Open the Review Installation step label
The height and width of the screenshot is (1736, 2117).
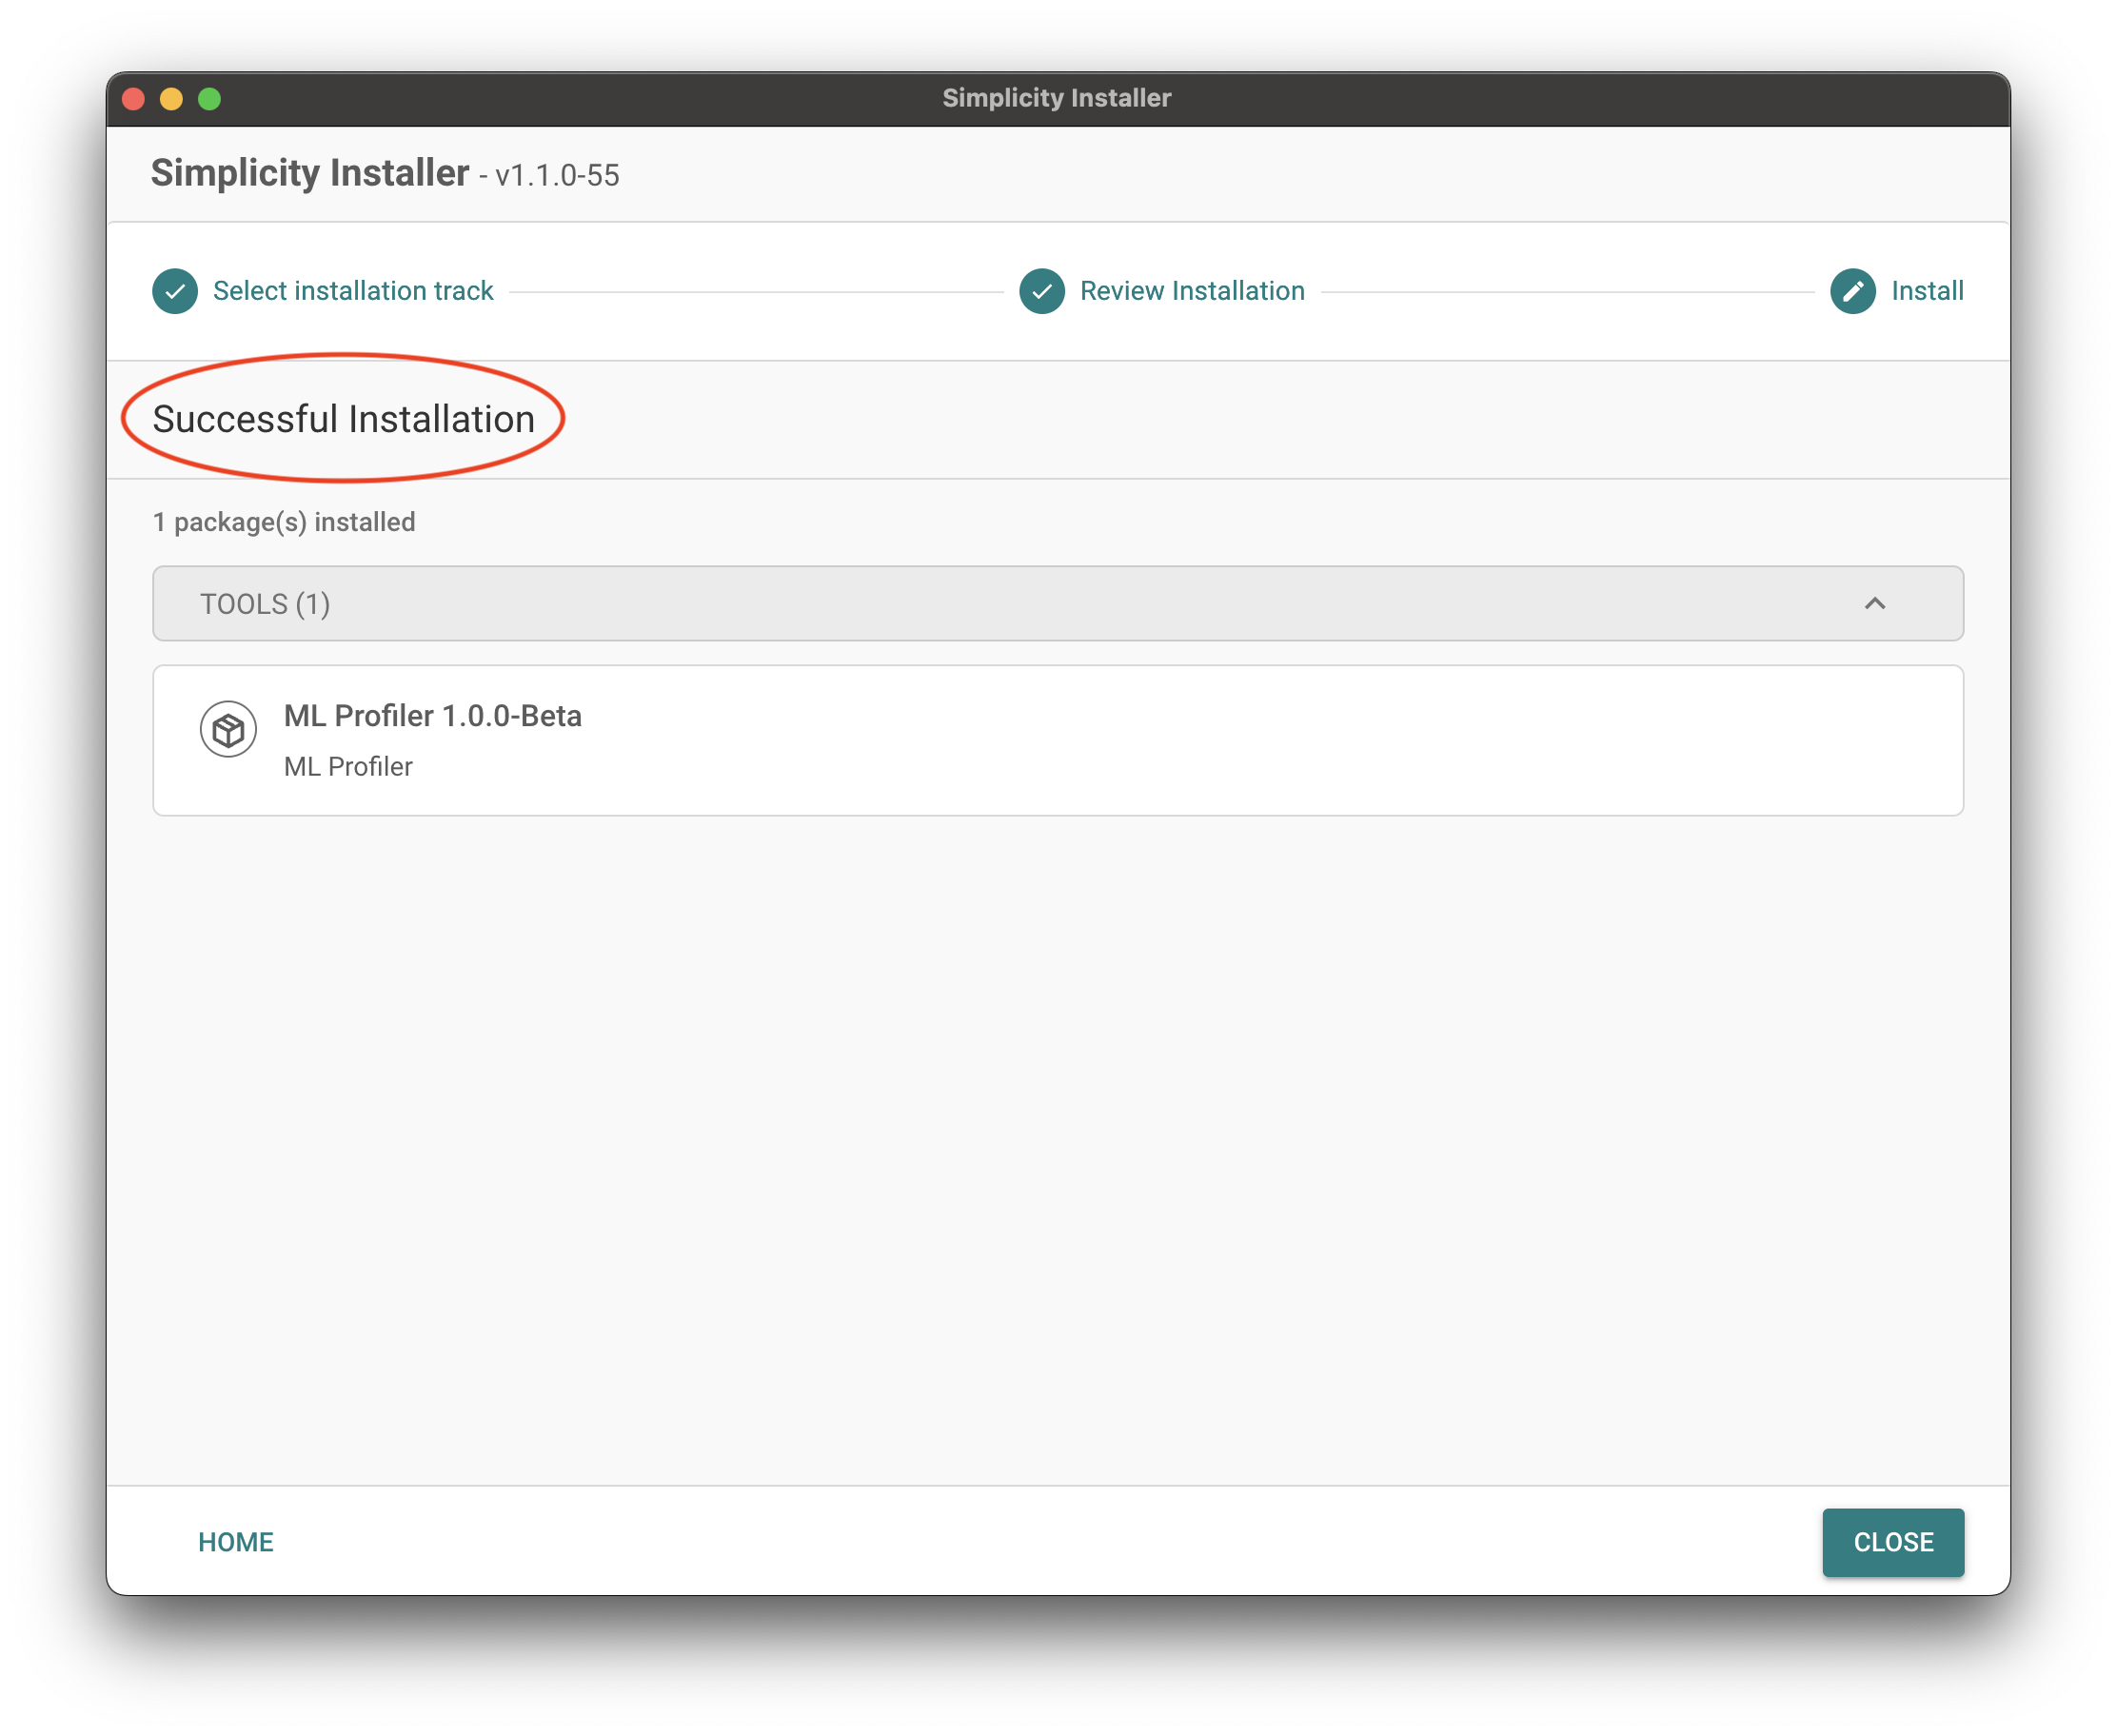[x=1190, y=290]
